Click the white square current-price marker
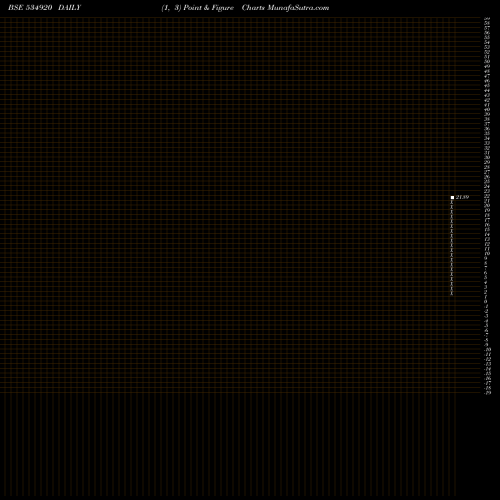The width and height of the screenshot is (500, 500). coord(452,197)
